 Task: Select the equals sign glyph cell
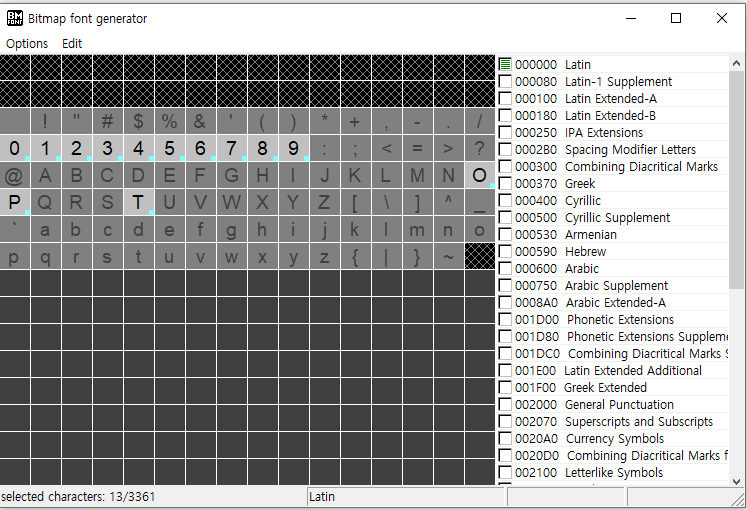point(417,148)
